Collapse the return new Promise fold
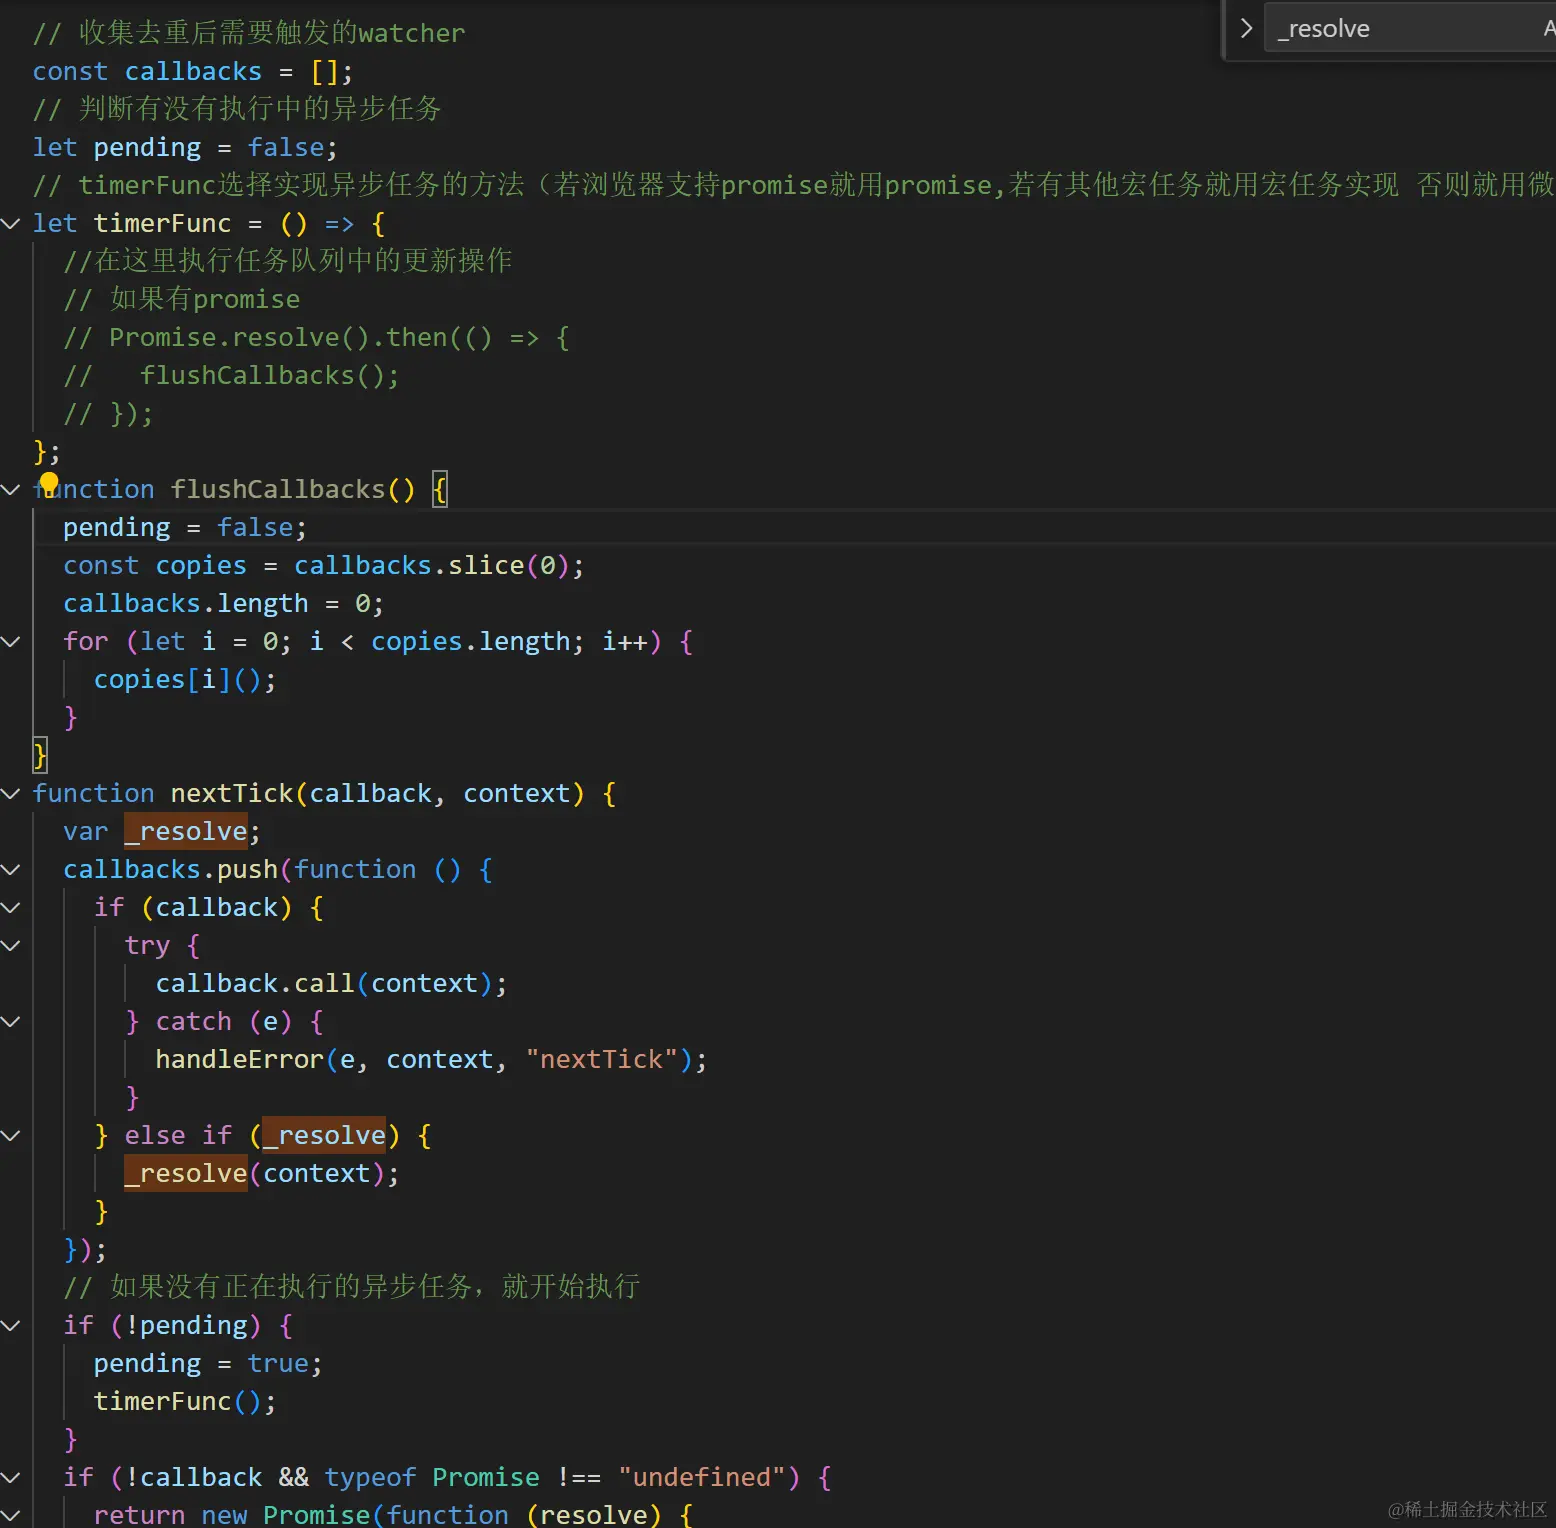Image resolution: width=1556 pixels, height=1528 pixels. pyautogui.click(x=11, y=1515)
